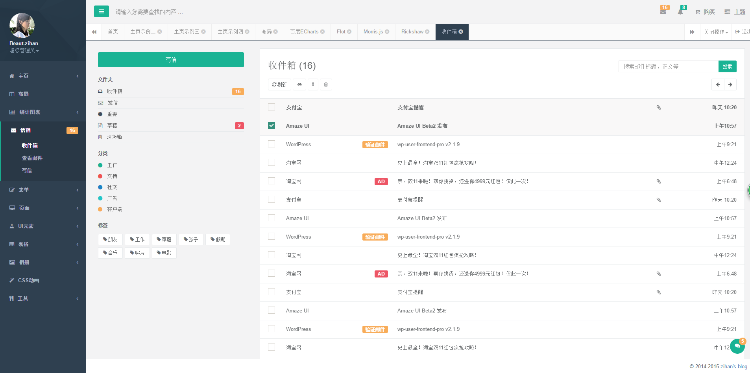Close the active dark 收件箱 tab via its x icon
Screen dimensions: 750x373
click(x=460, y=32)
